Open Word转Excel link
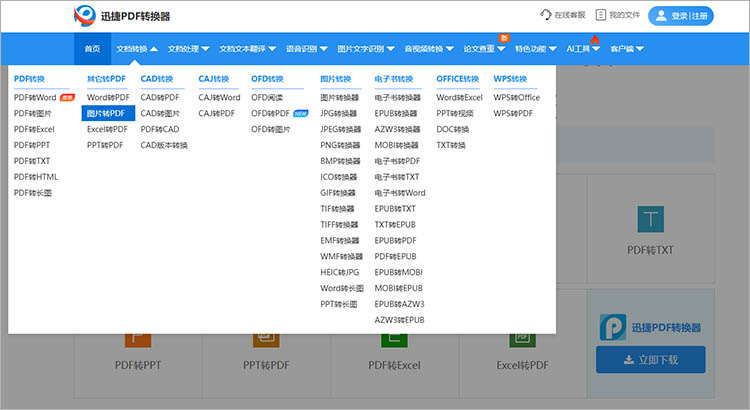 point(459,98)
